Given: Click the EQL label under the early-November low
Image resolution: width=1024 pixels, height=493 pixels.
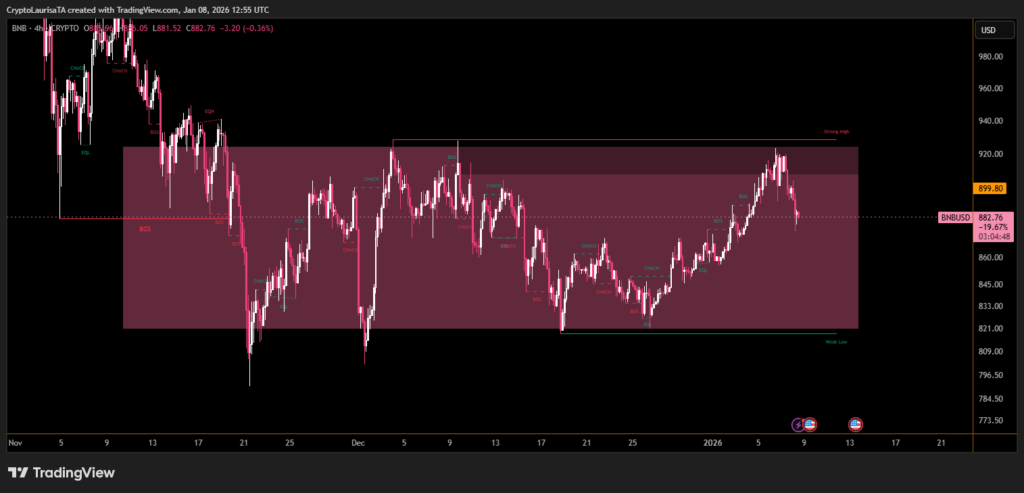Looking at the screenshot, I should pos(85,153).
